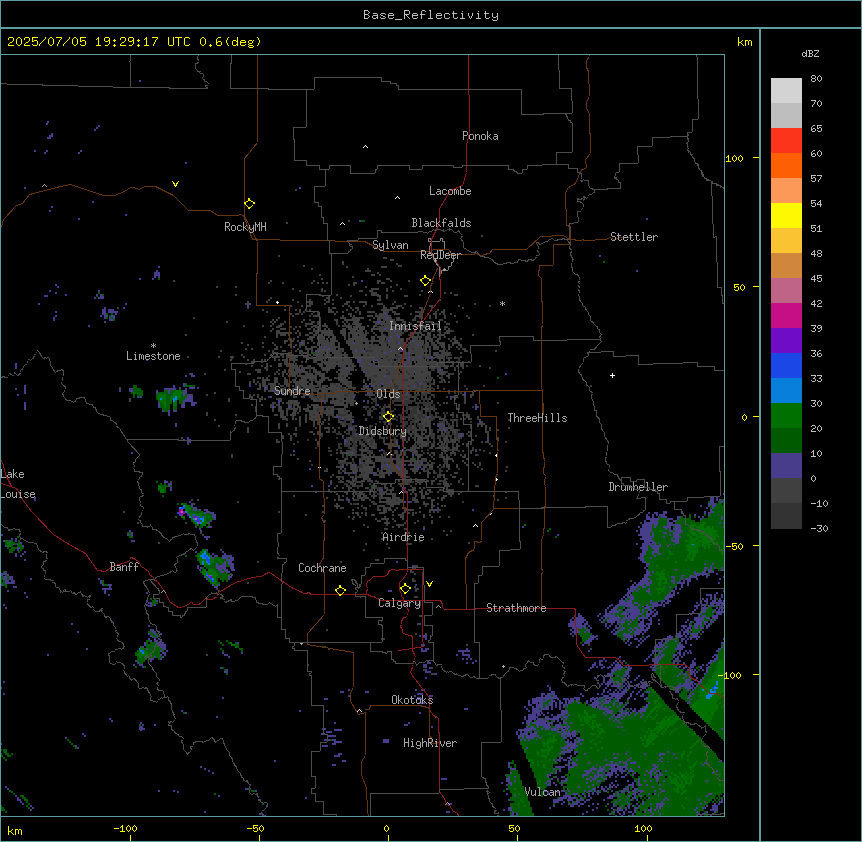The image size is (862, 842).
Task: Click the yellow diamond marker above Calgary label
Action: (x=405, y=589)
